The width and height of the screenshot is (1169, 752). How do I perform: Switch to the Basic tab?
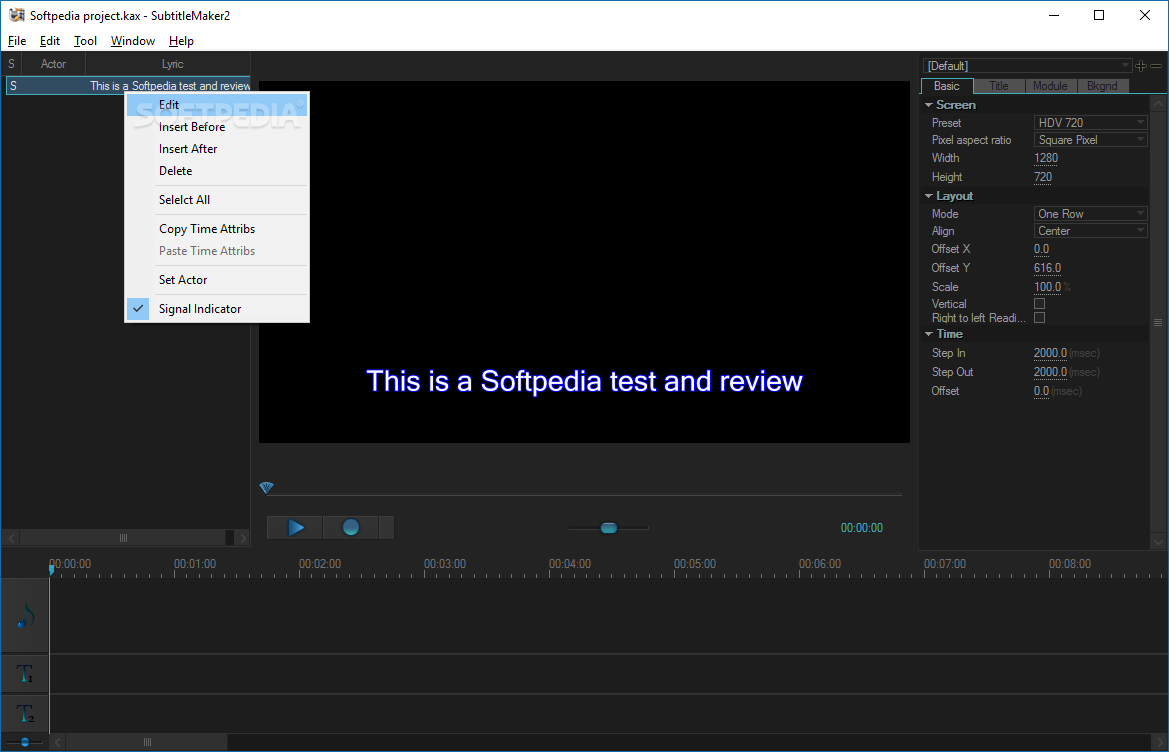coord(947,86)
